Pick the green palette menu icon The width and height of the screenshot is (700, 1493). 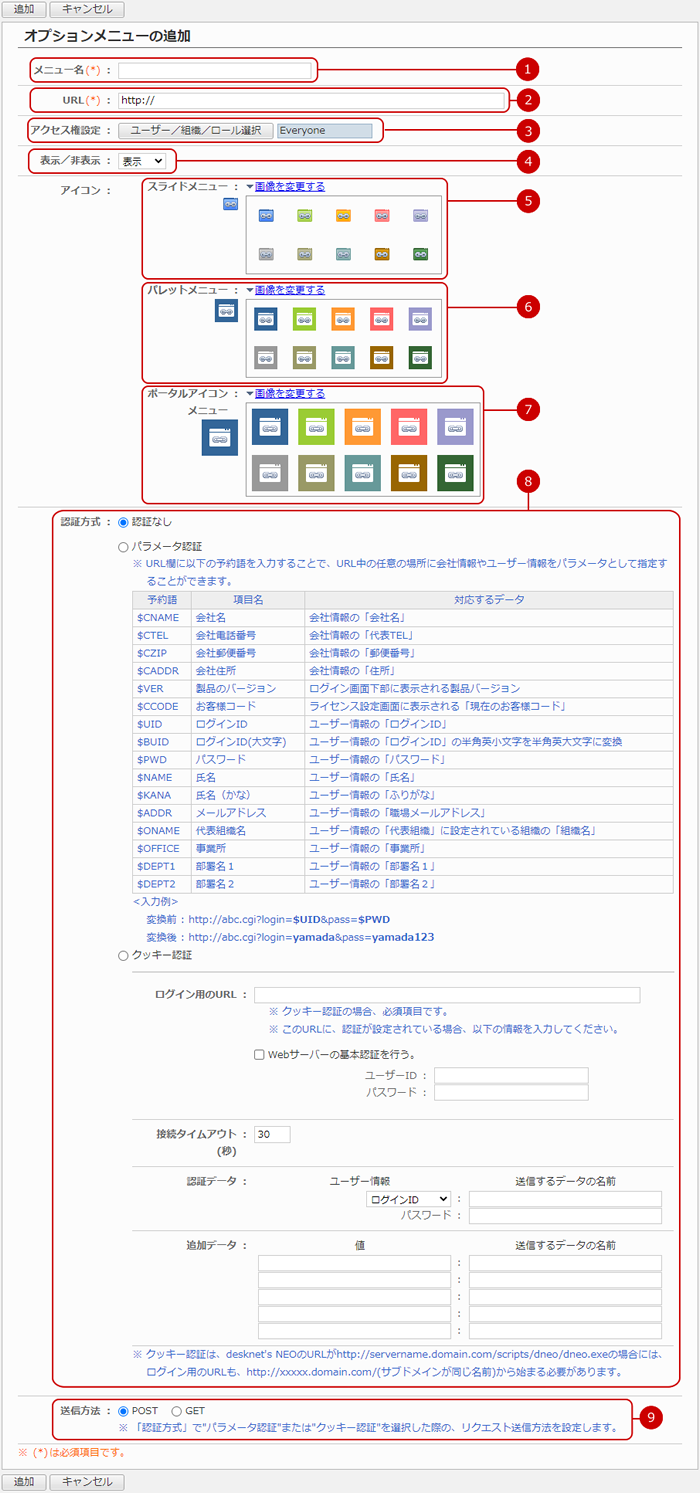tap(305, 319)
